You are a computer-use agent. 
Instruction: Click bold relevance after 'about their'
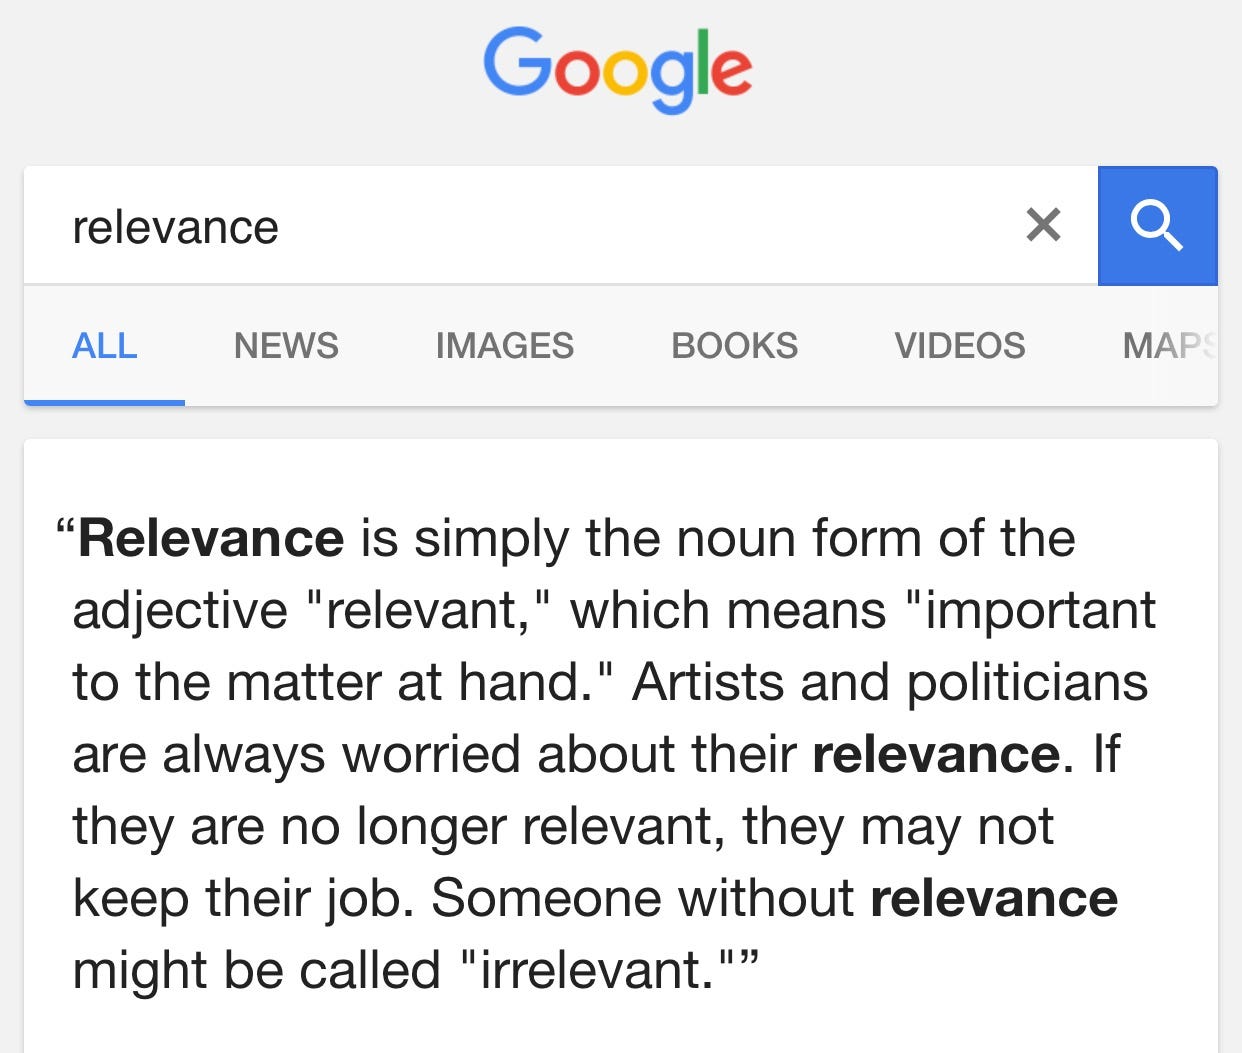(x=936, y=754)
